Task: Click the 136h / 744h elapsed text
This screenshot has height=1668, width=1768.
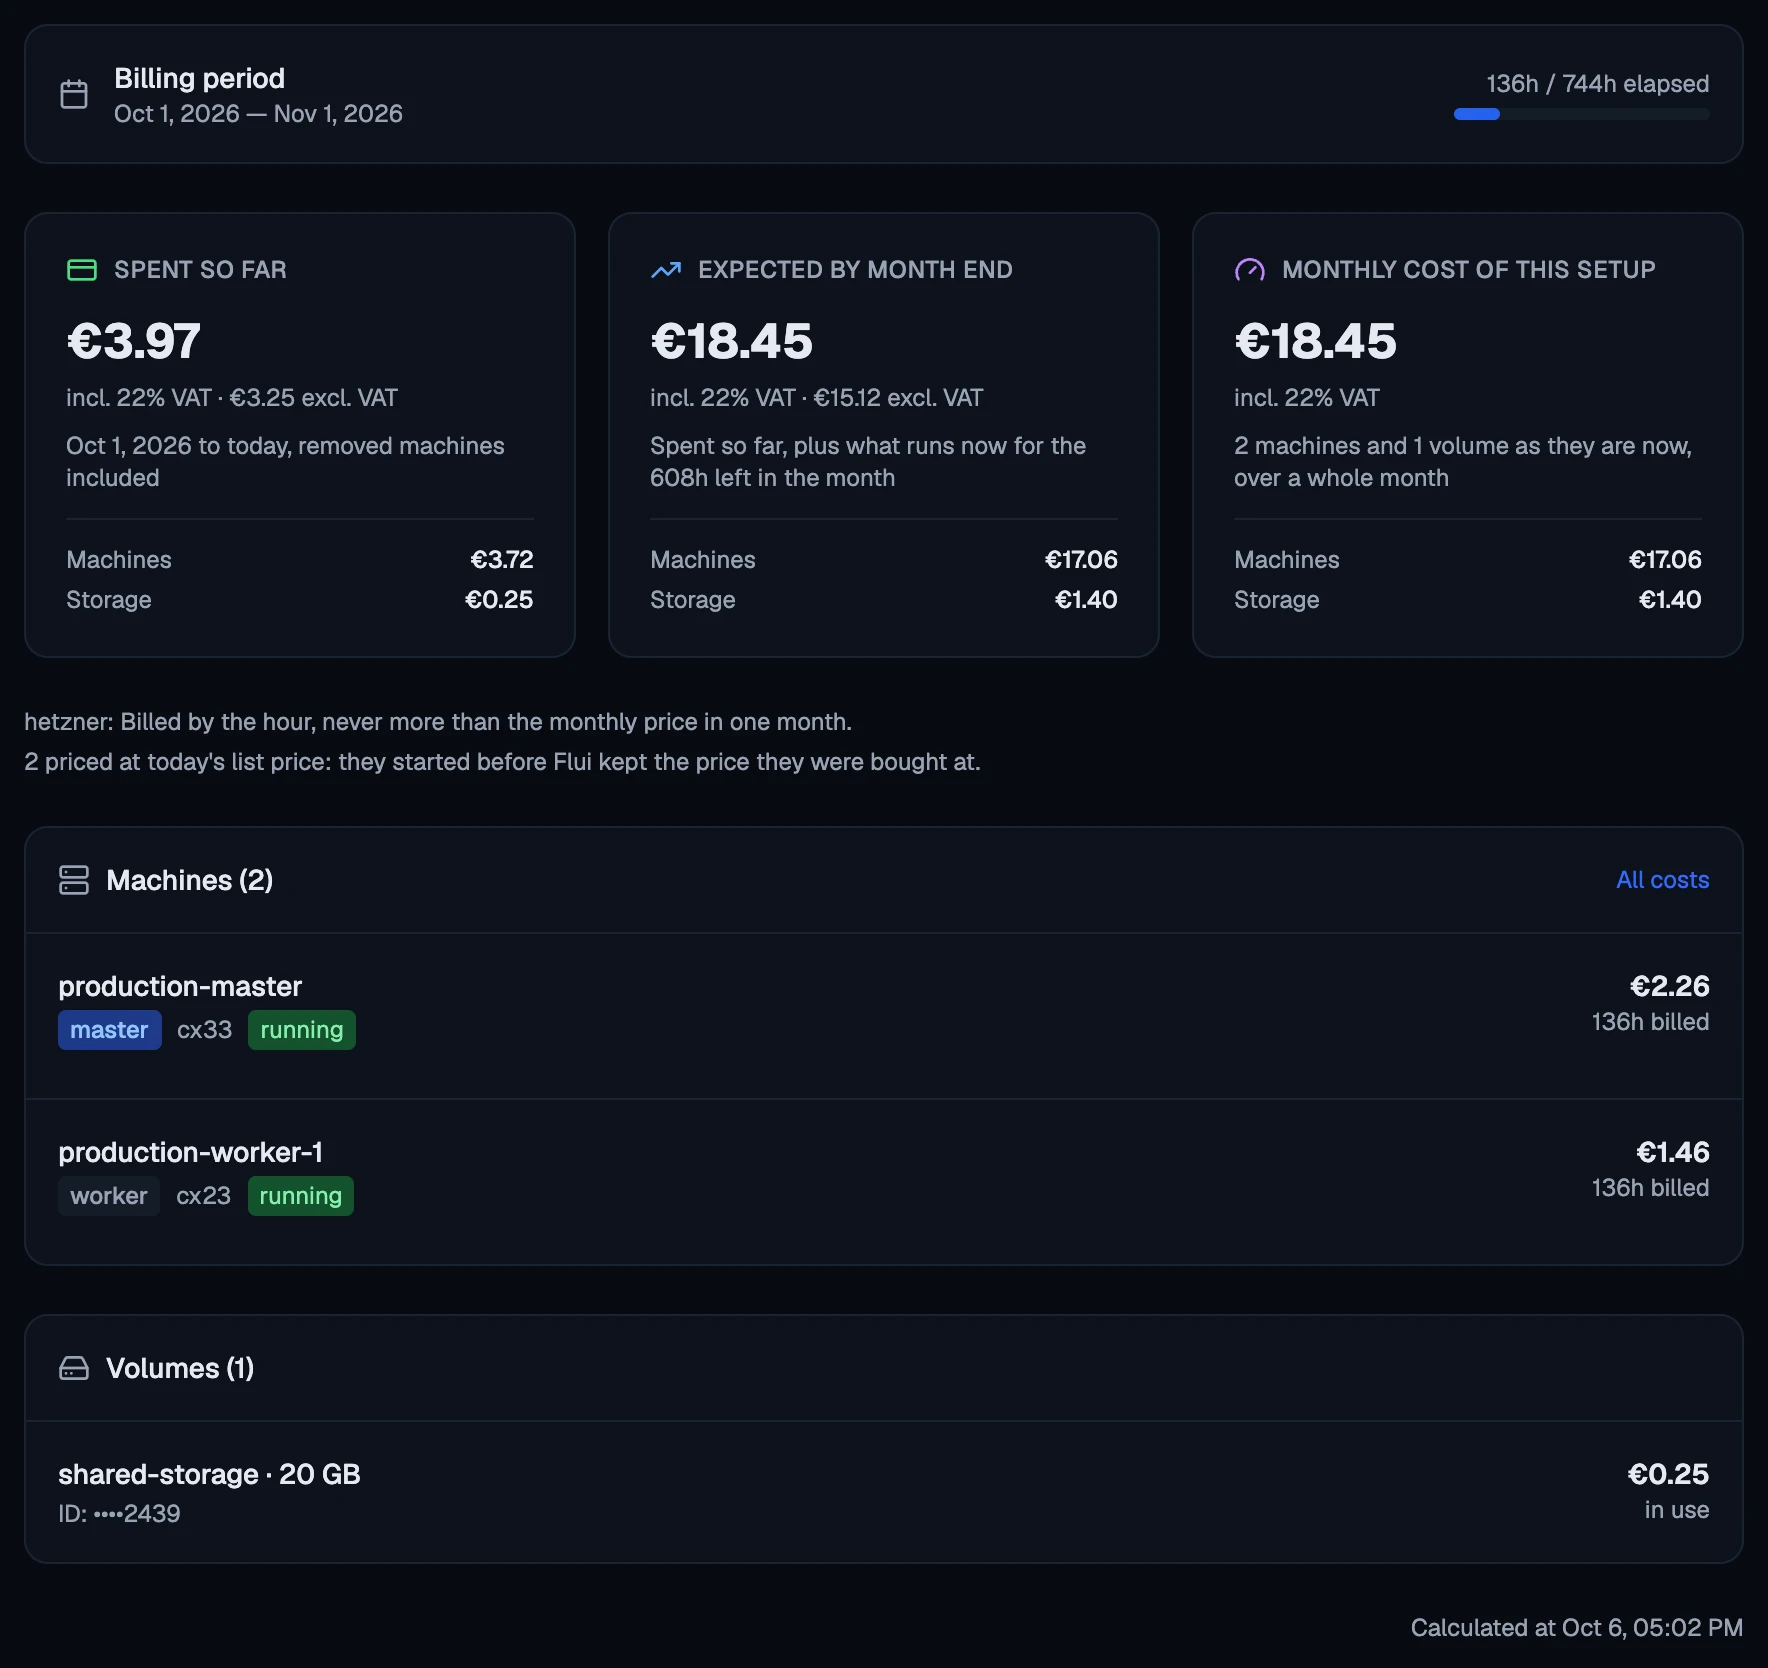Action: [x=1597, y=84]
